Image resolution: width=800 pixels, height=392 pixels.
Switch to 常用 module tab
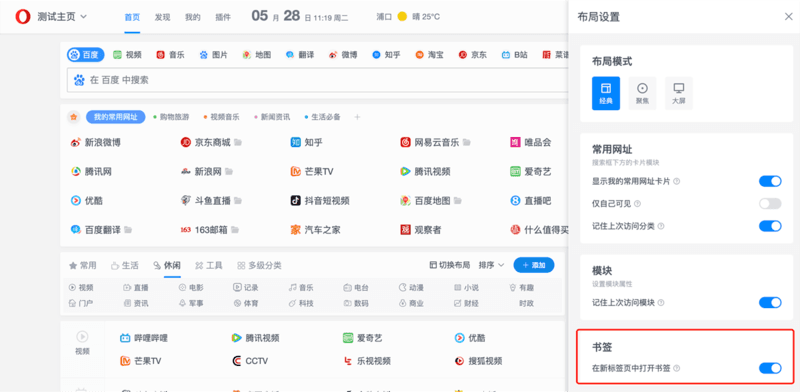[83, 265]
